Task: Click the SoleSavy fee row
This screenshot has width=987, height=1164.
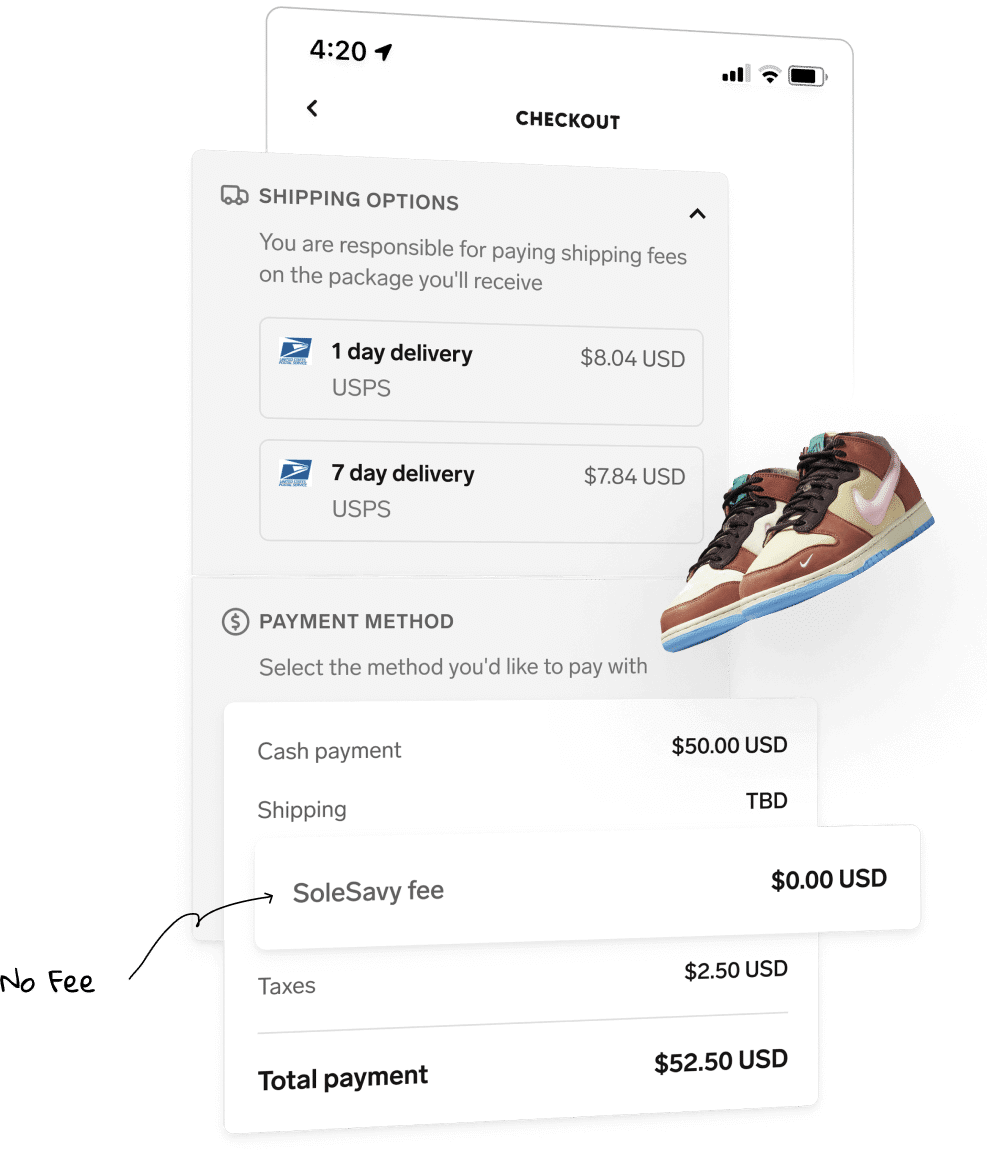Action: click(x=587, y=887)
